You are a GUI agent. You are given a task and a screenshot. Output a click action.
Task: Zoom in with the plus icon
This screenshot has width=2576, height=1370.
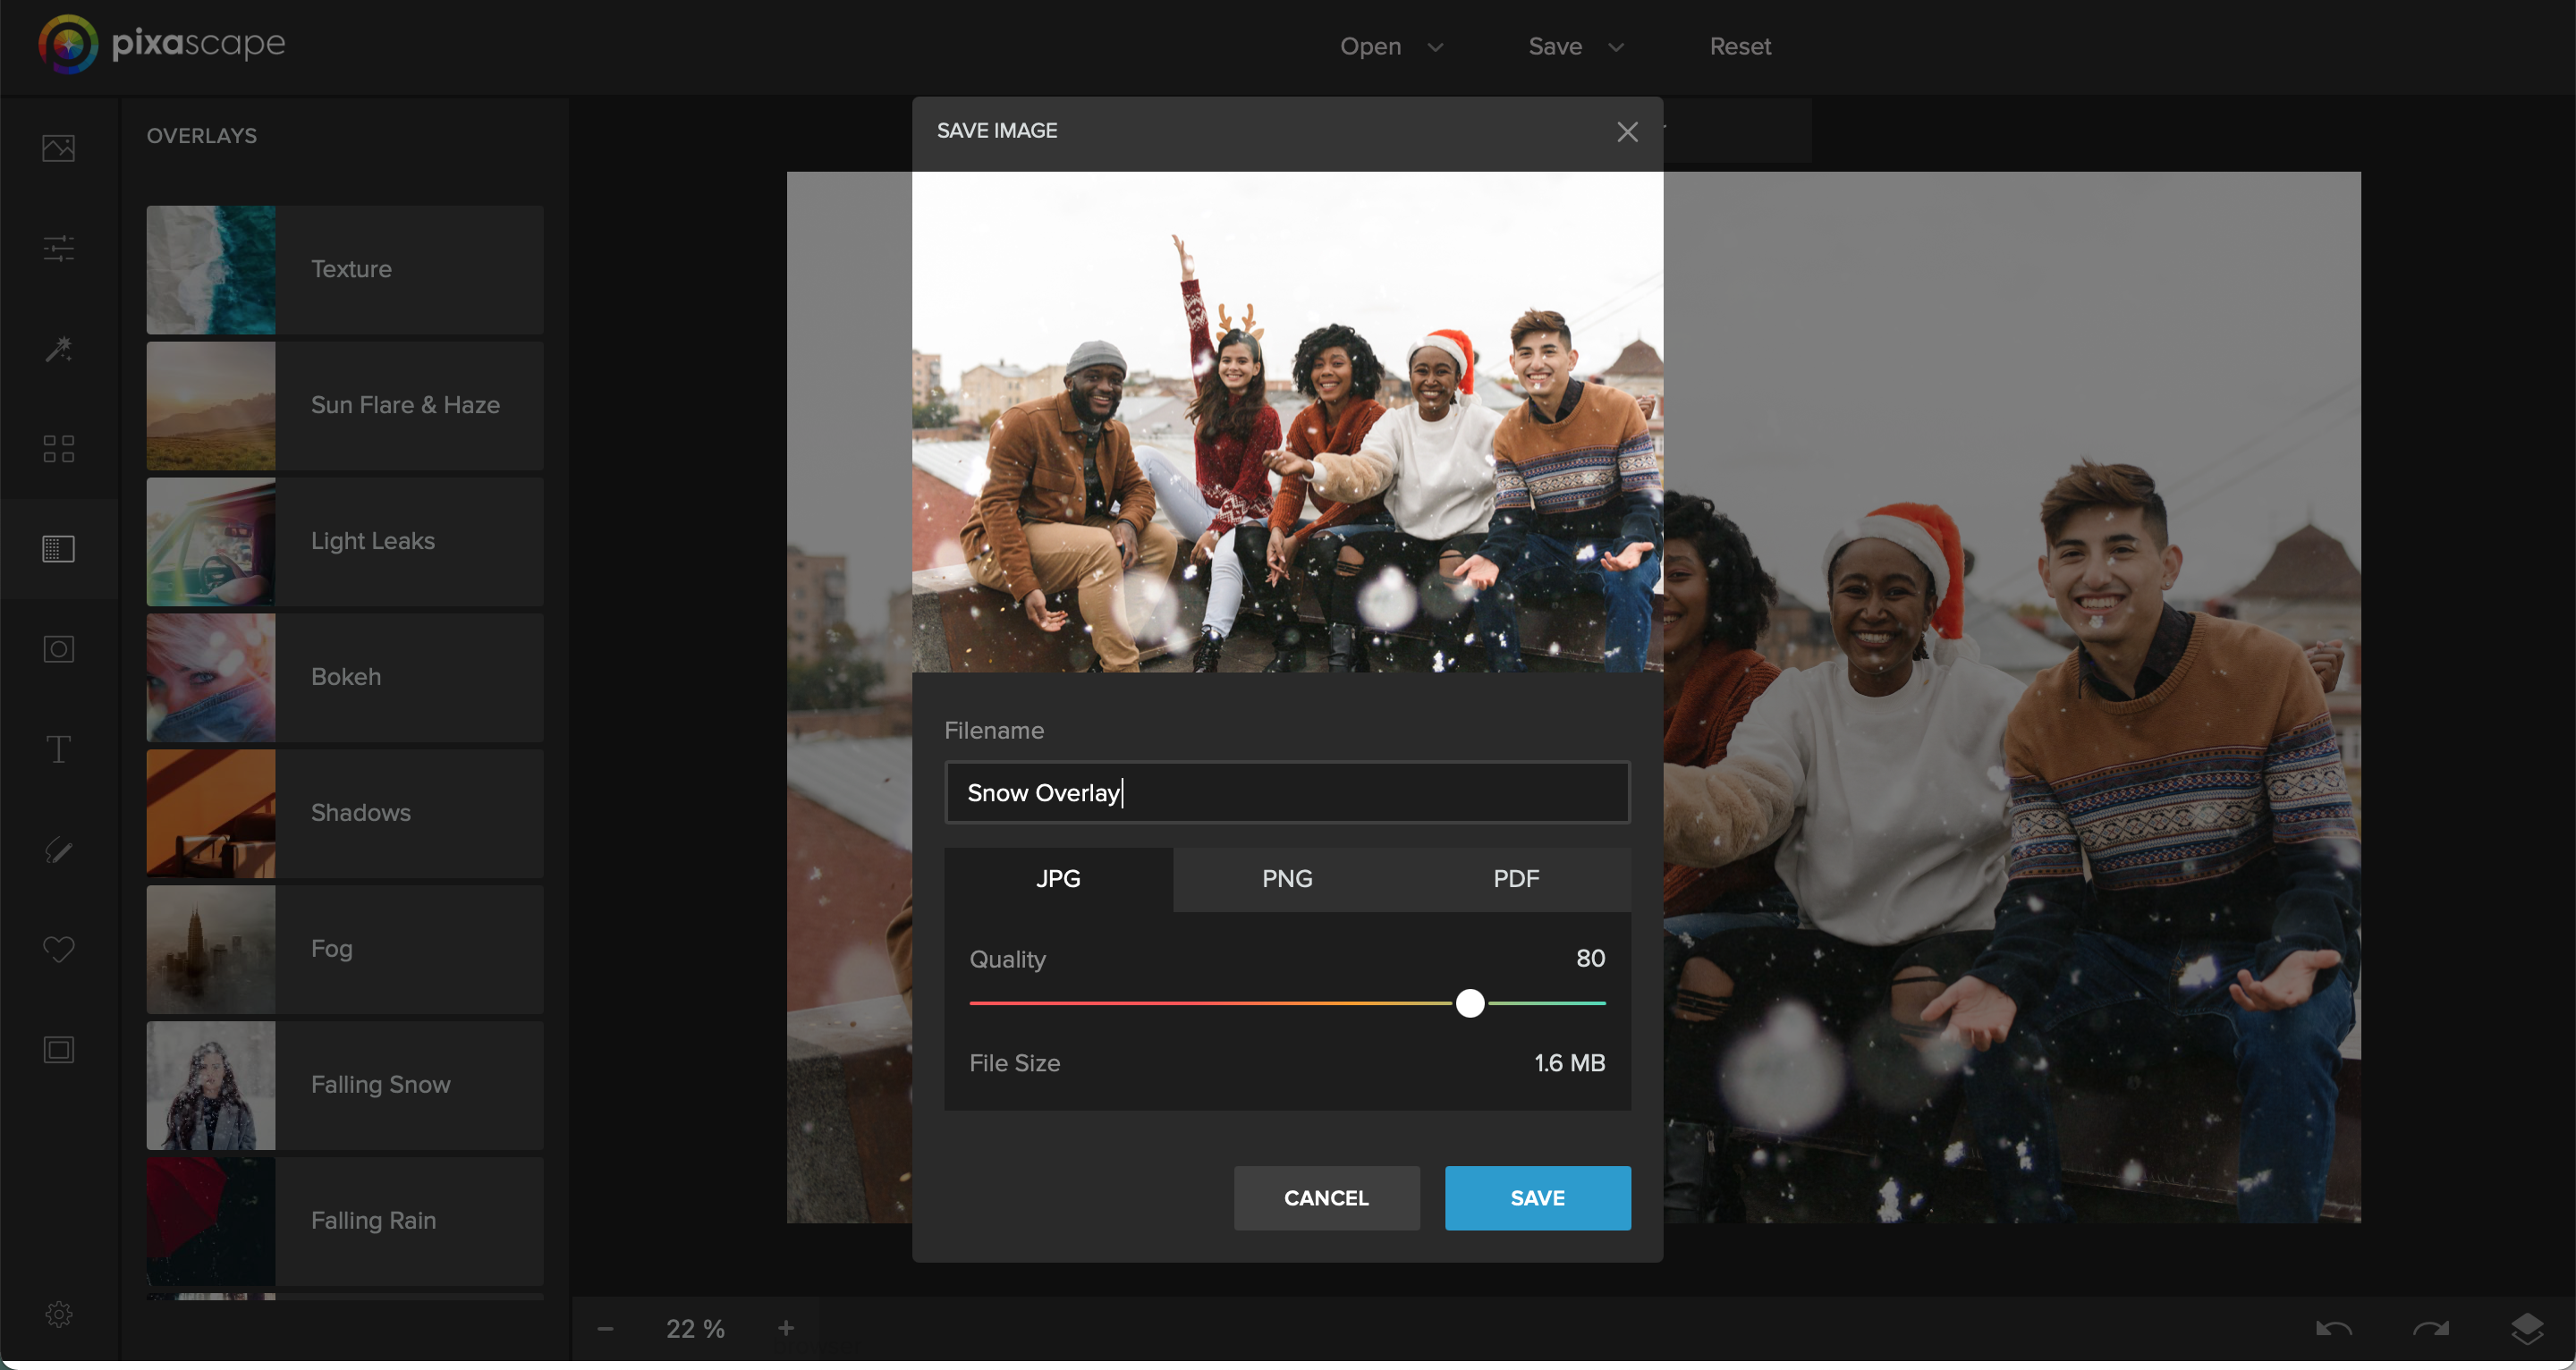pos(786,1328)
